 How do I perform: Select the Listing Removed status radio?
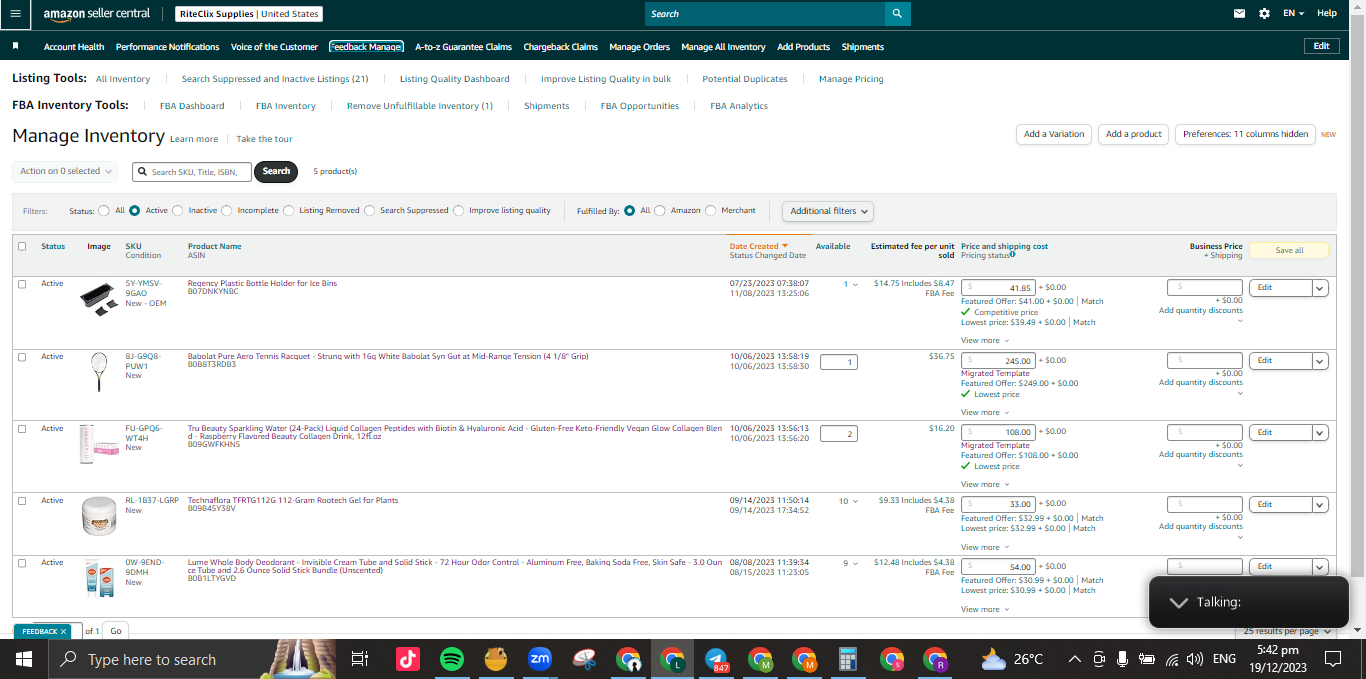tap(288, 211)
